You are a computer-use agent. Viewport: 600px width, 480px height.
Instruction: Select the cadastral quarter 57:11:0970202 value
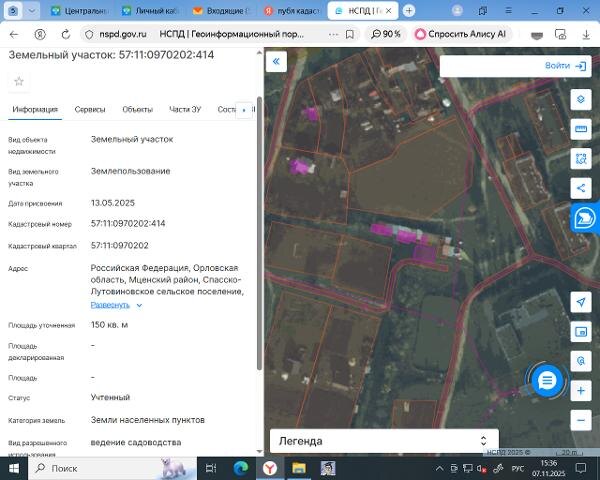tap(119, 245)
